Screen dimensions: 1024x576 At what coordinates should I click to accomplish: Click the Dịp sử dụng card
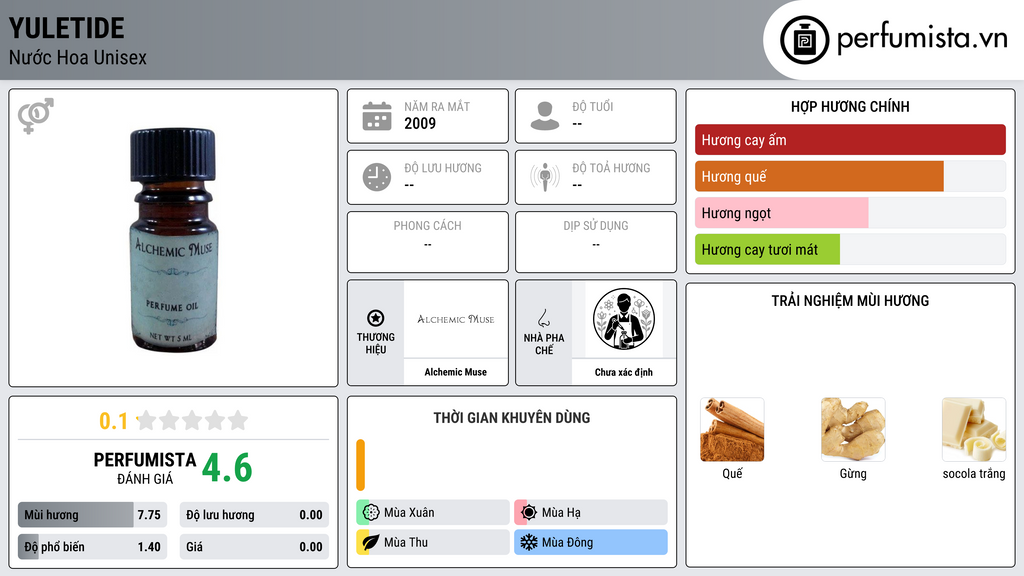(596, 242)
